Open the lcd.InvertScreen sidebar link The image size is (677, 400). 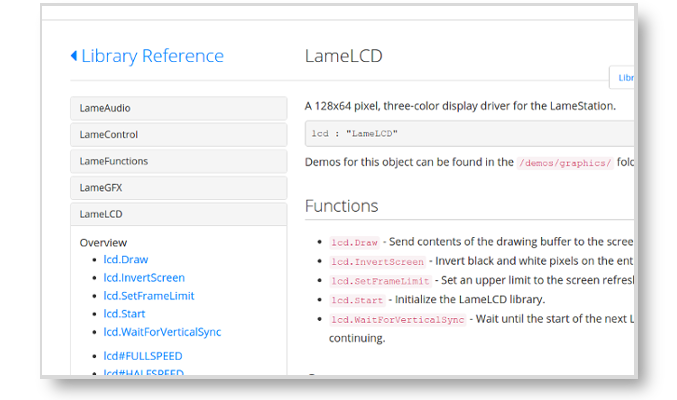point(144,278)
